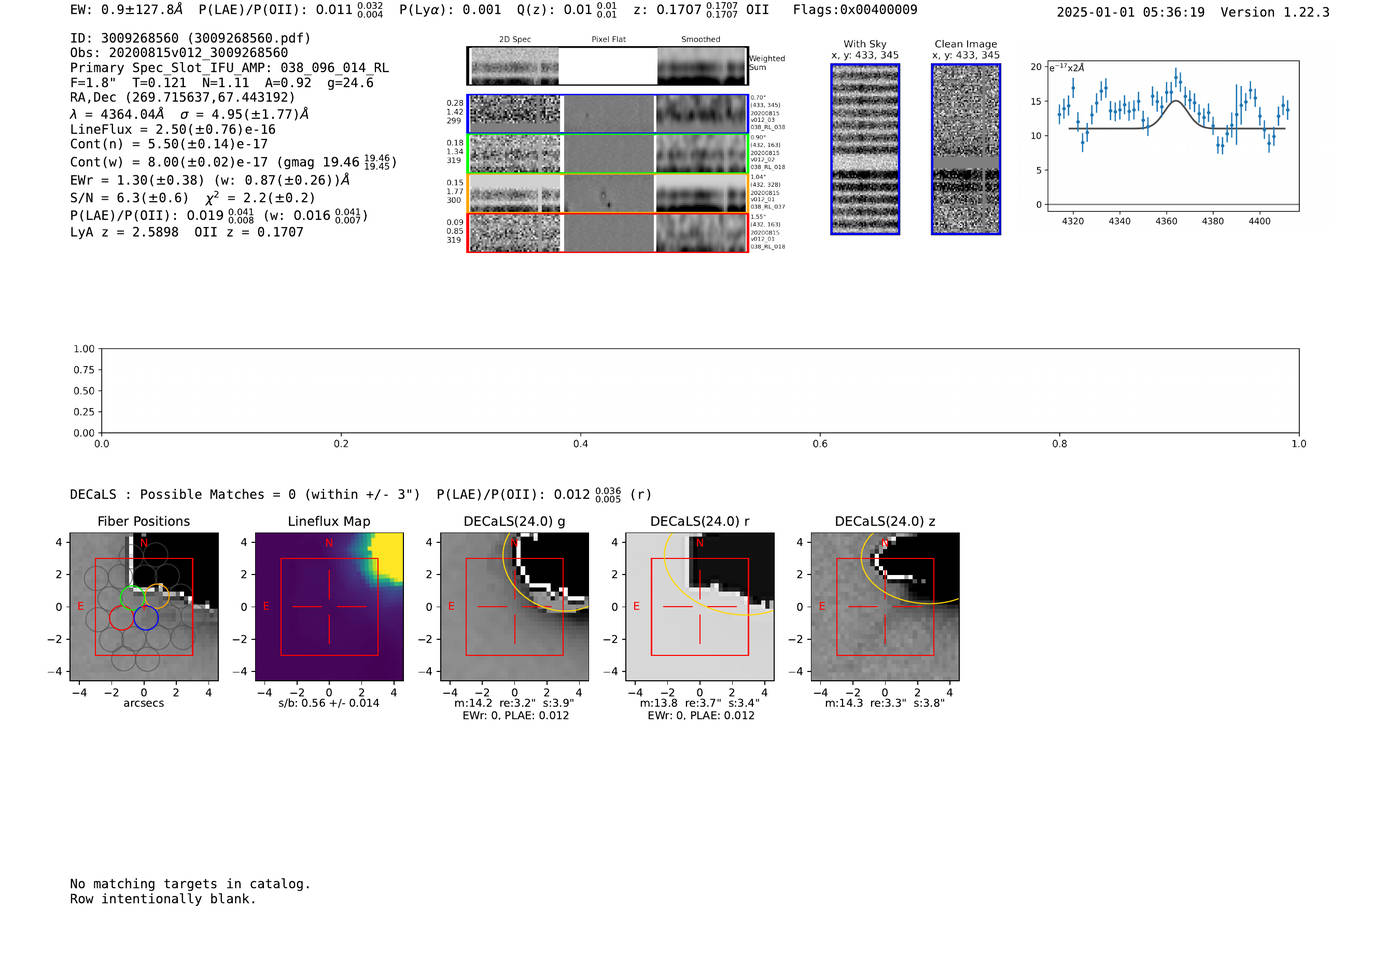Open the With Sky image panel
The image size is (1400, 953).
[865, 149]
